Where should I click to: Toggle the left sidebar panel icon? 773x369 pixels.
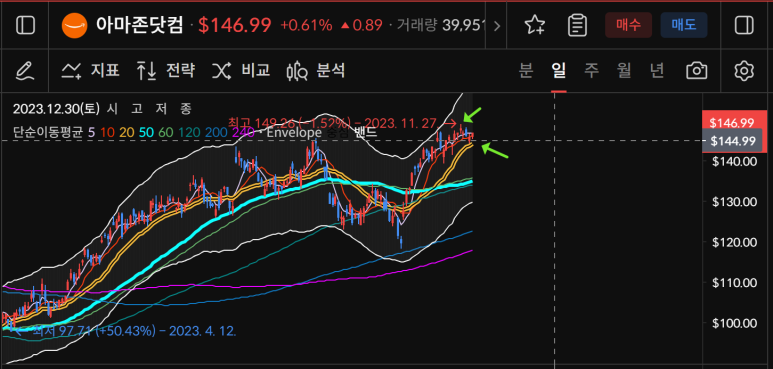pos(25,25)
